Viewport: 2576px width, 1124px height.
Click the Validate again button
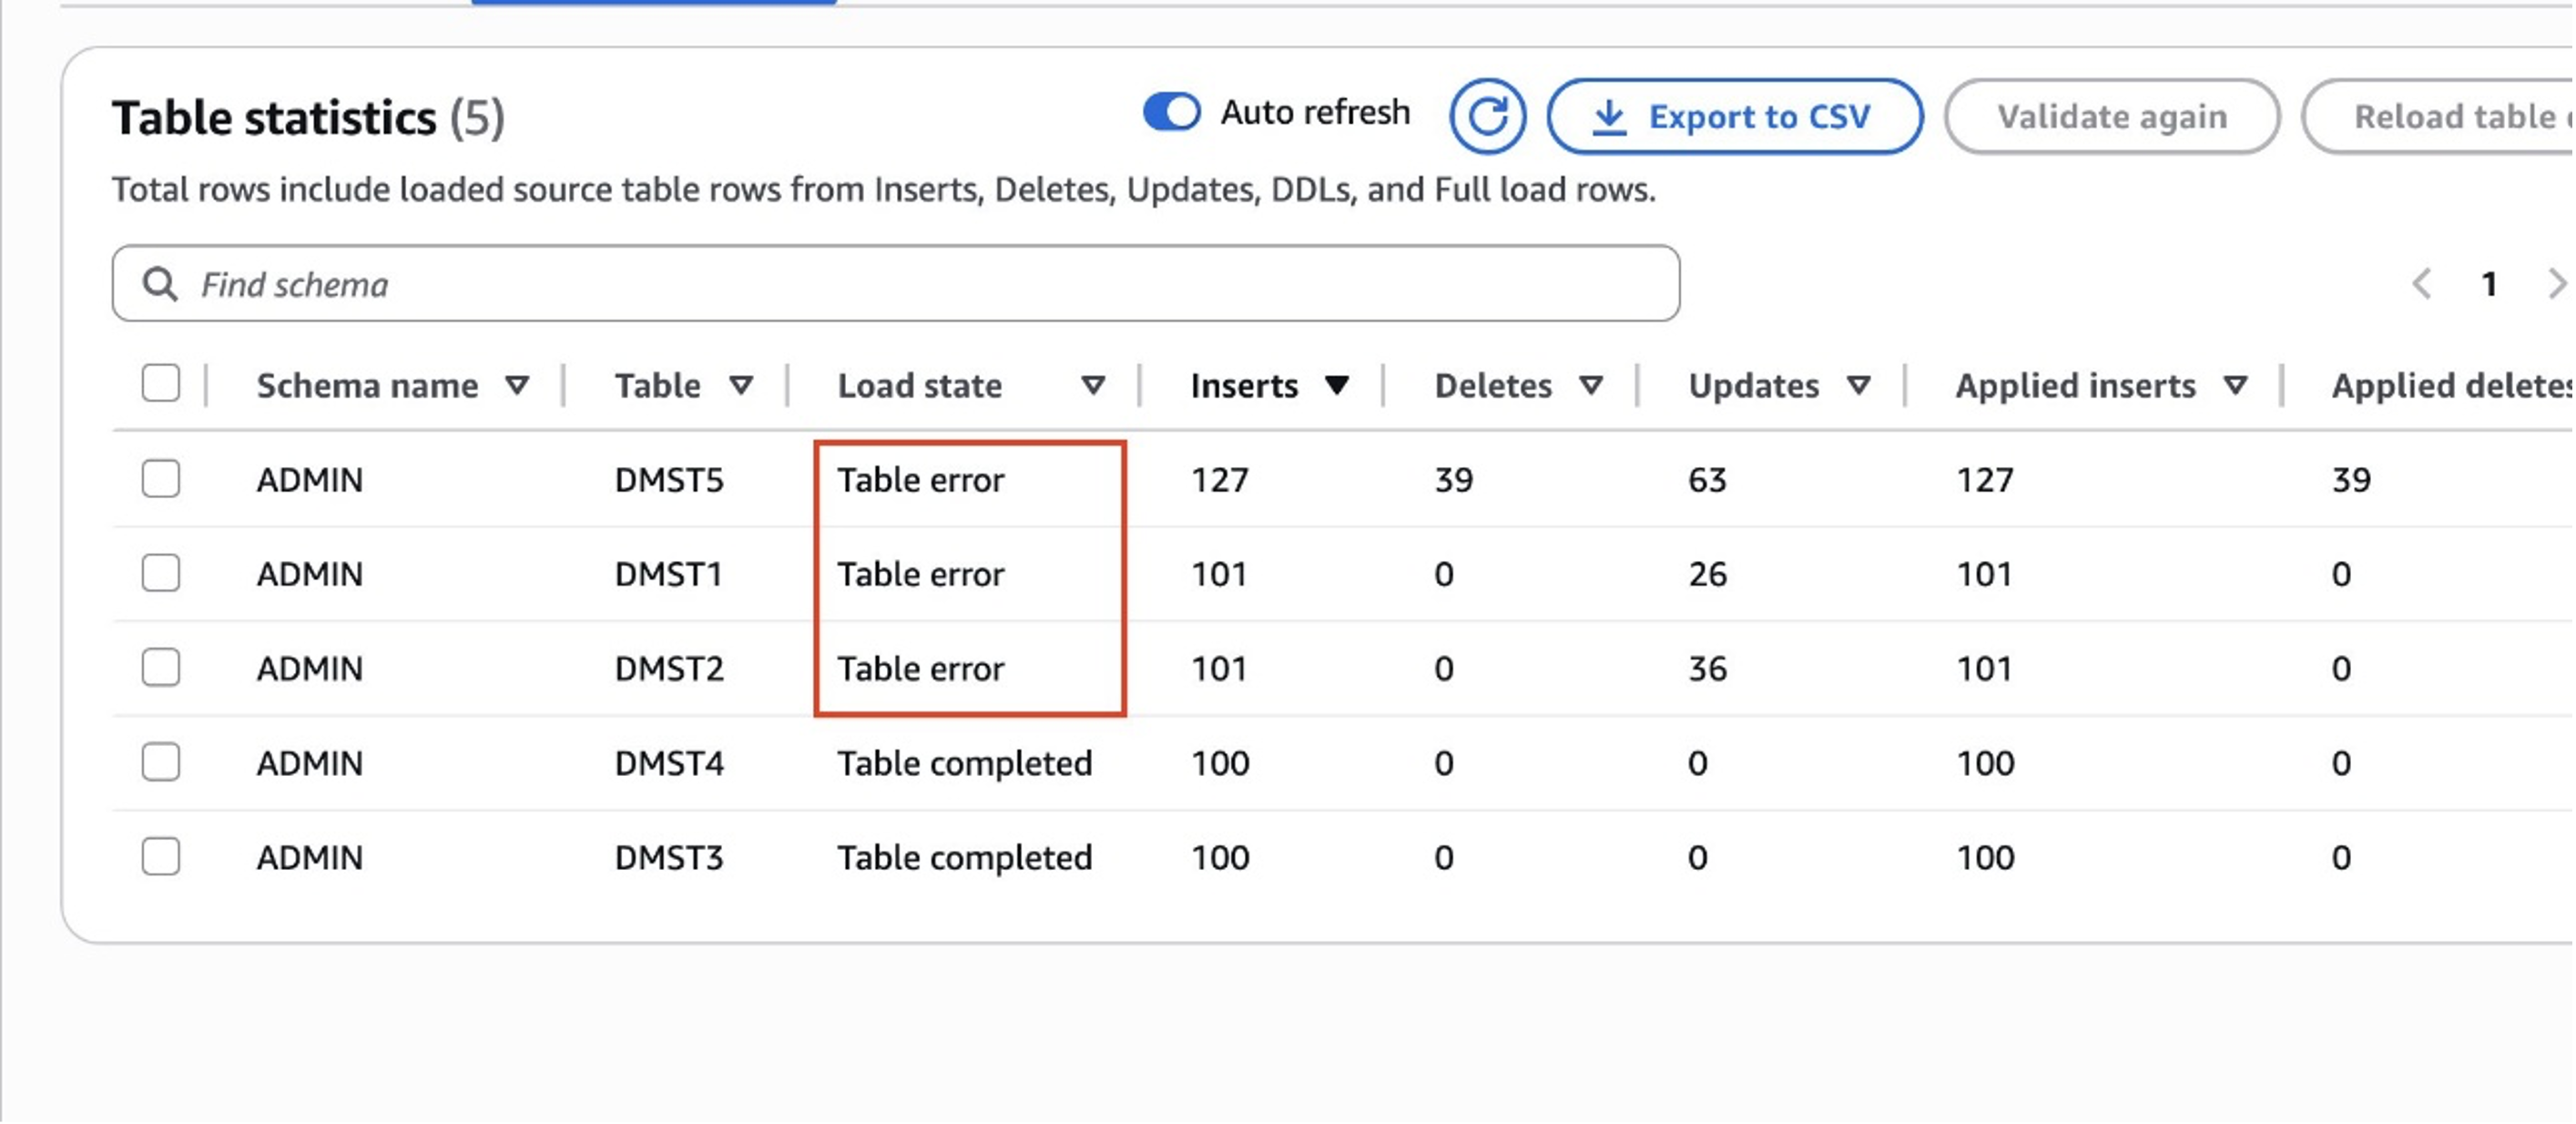click(x=2111, y=117)
